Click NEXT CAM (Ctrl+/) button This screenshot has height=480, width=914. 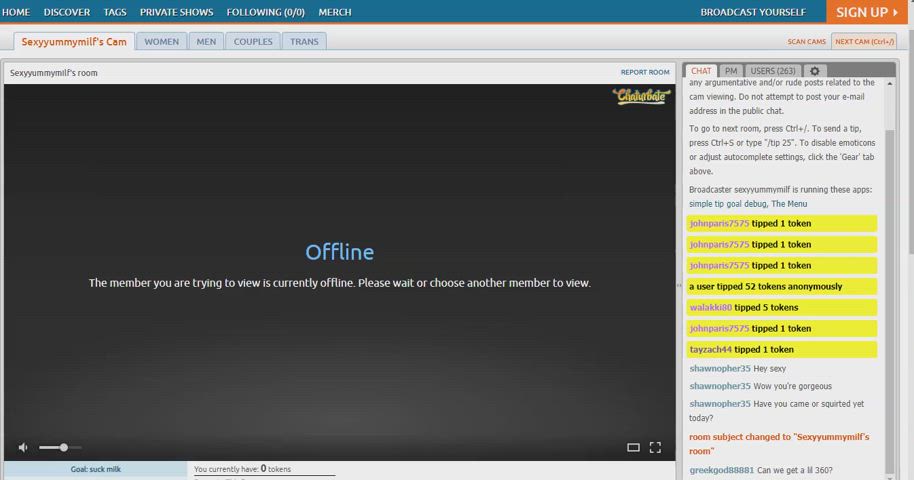point(864,41)
